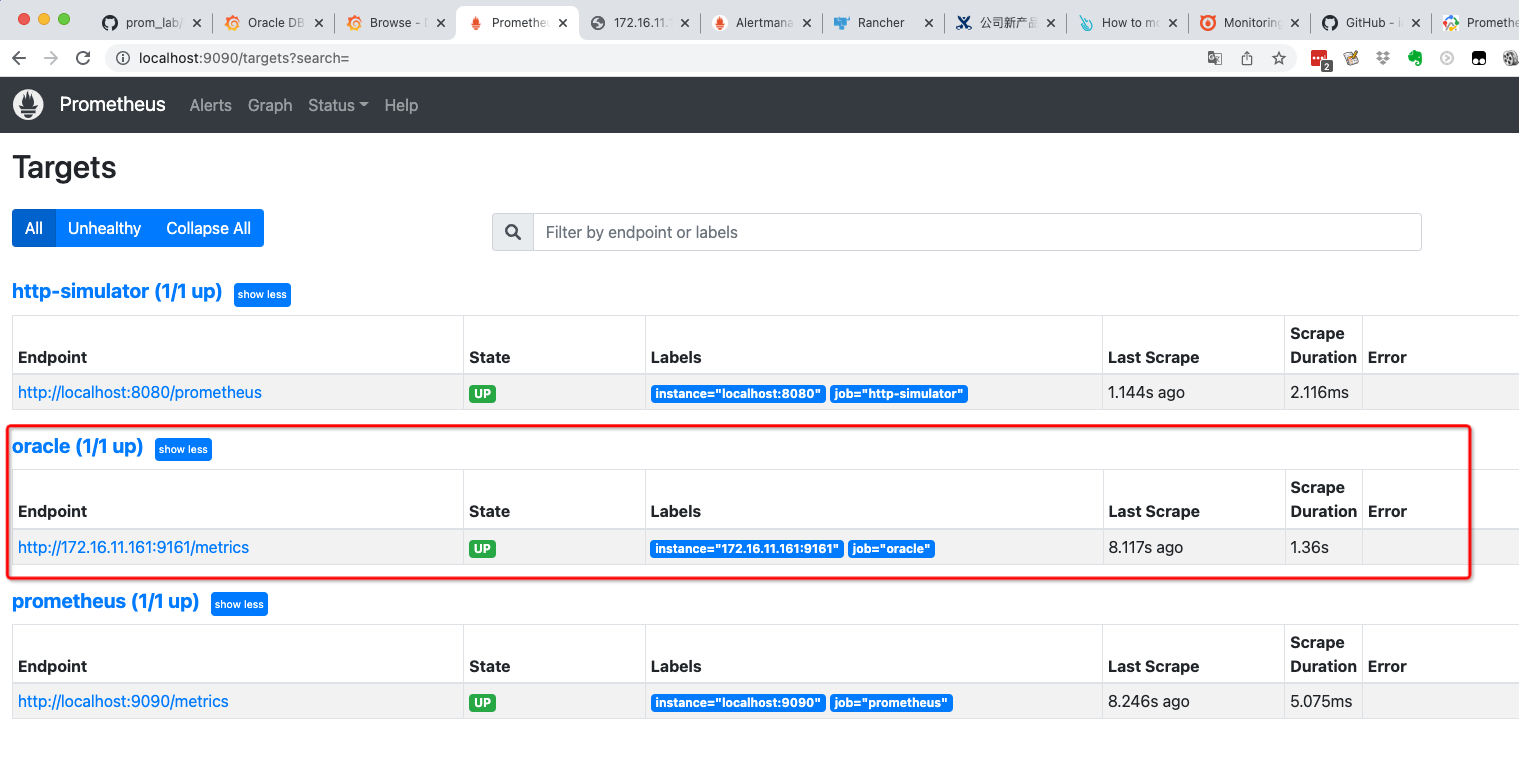
Task: Open the translate page icon
Action: tap(1215, 58)
